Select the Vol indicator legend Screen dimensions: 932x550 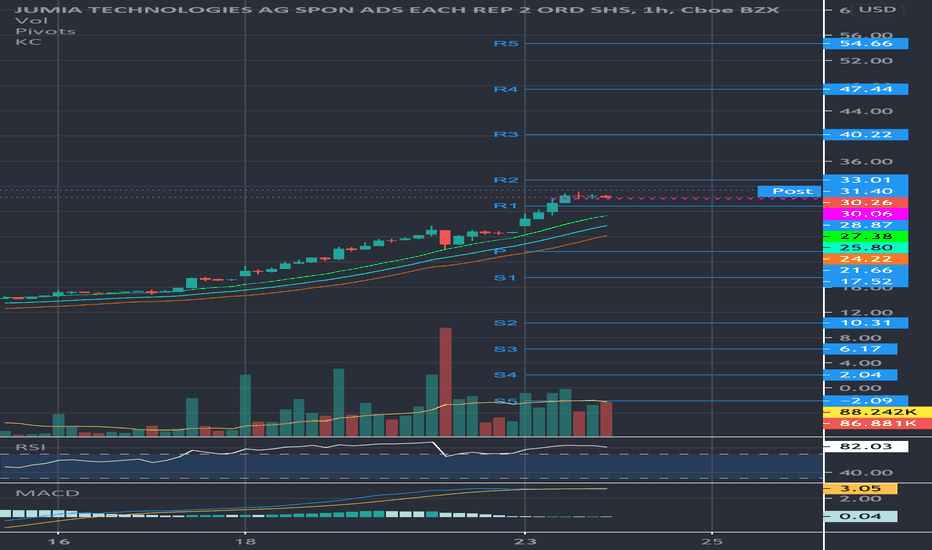(32, 20)
